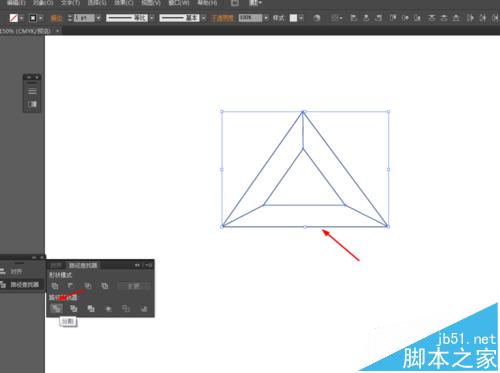
Task: Open the stroke swatch dropdown arrow
Action: click(x=41, y=18)
